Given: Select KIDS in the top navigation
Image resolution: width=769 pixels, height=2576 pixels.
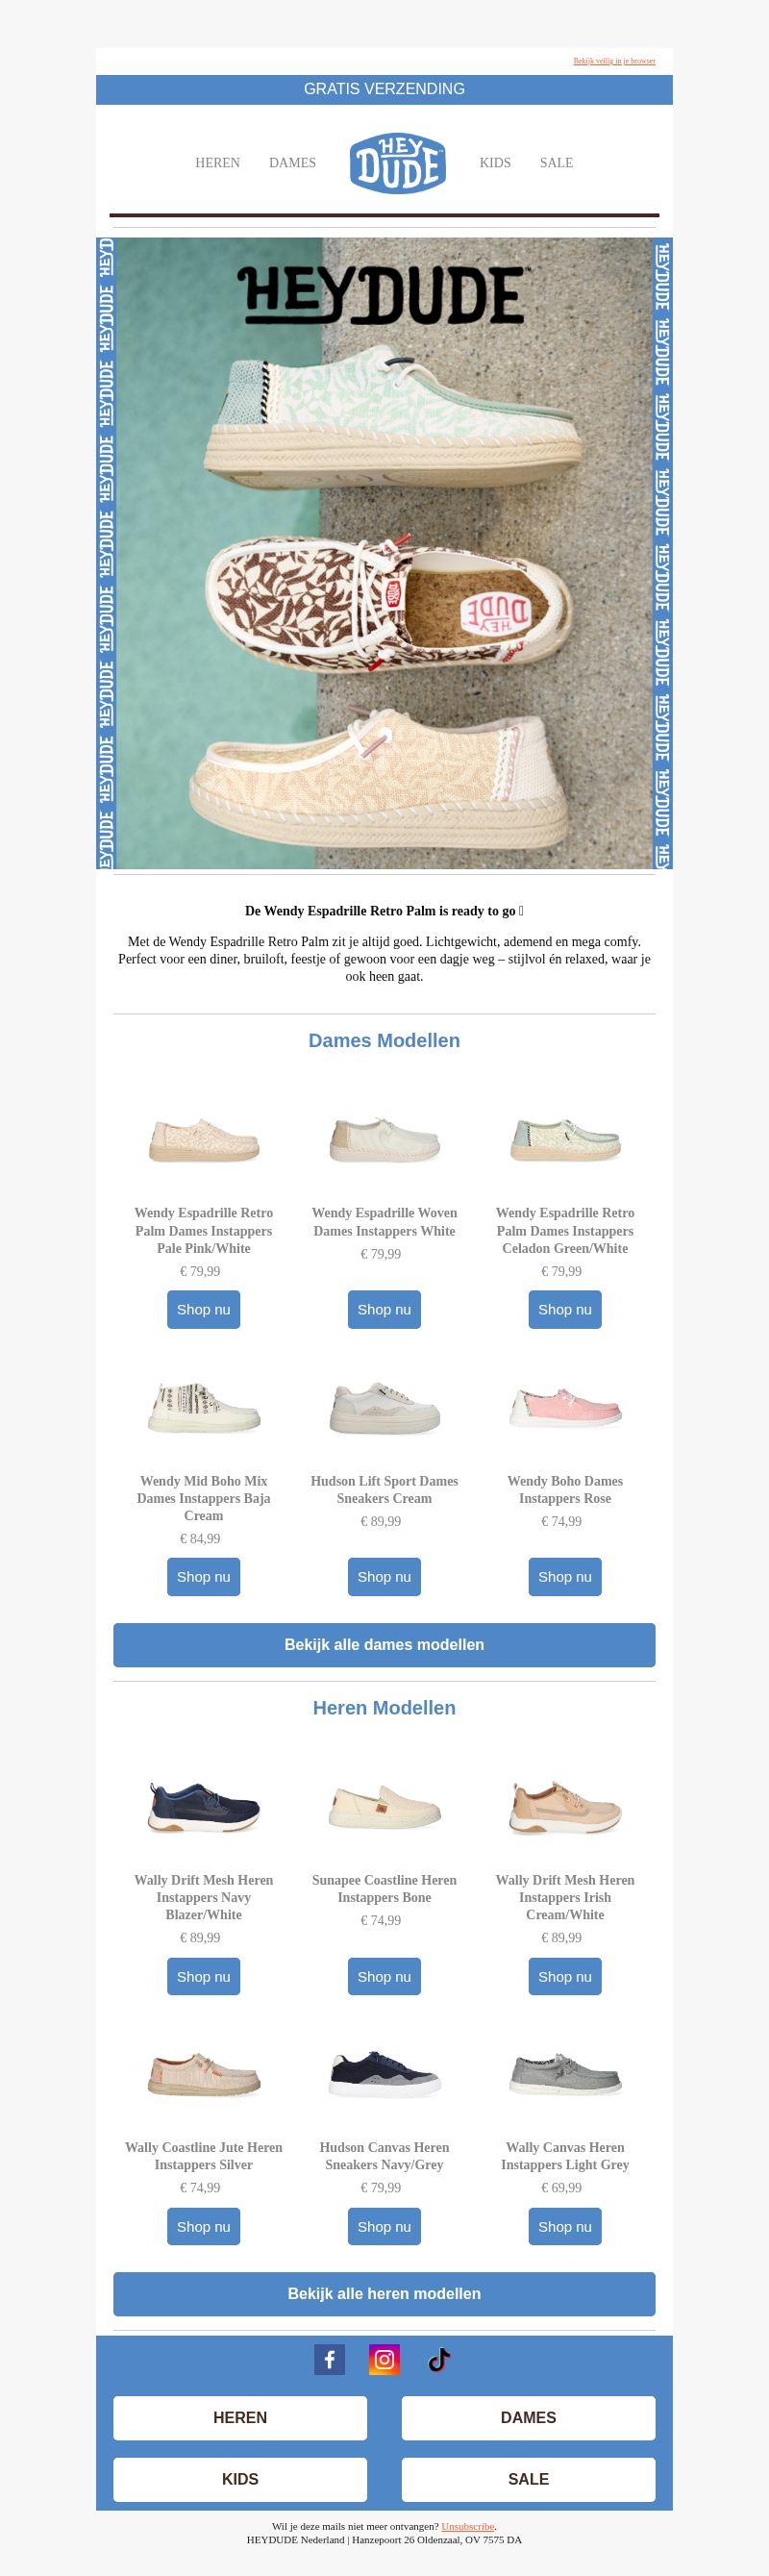Looking at the screenshot, I should pos(495,163).
